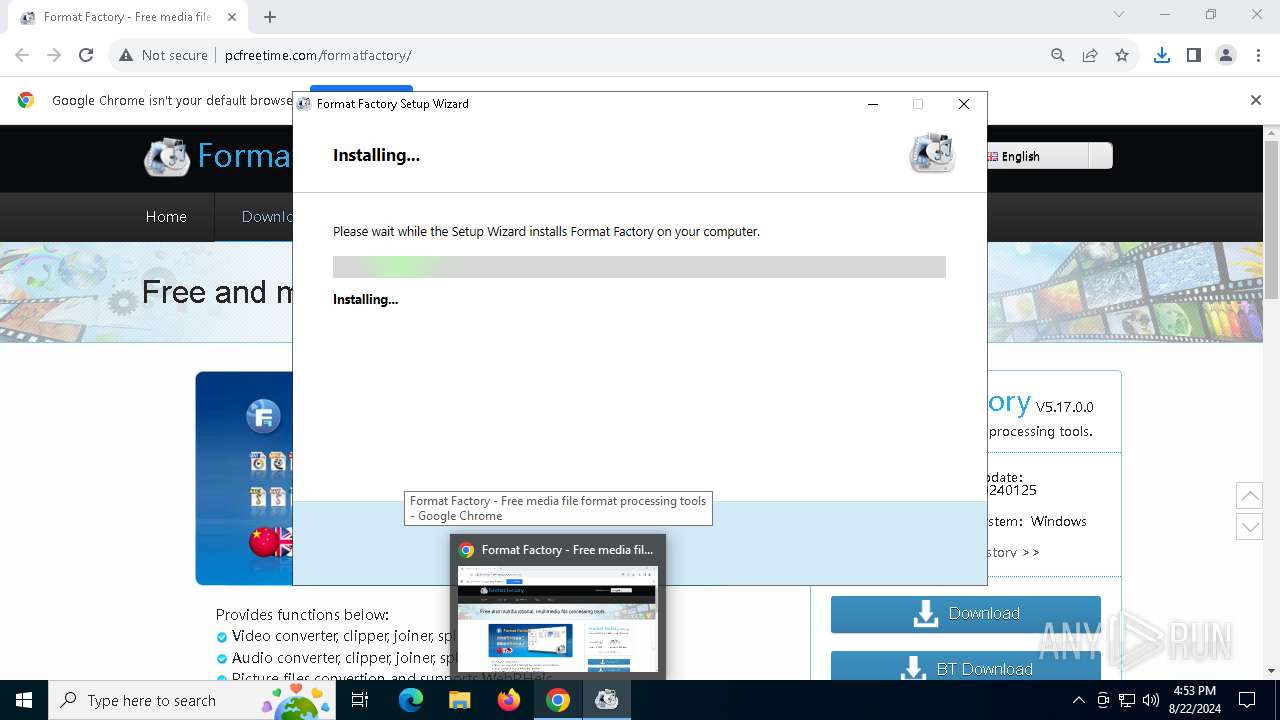Launch Firefox from the taskbar
The image size is (1280, 720).
[x=509, y=700]
